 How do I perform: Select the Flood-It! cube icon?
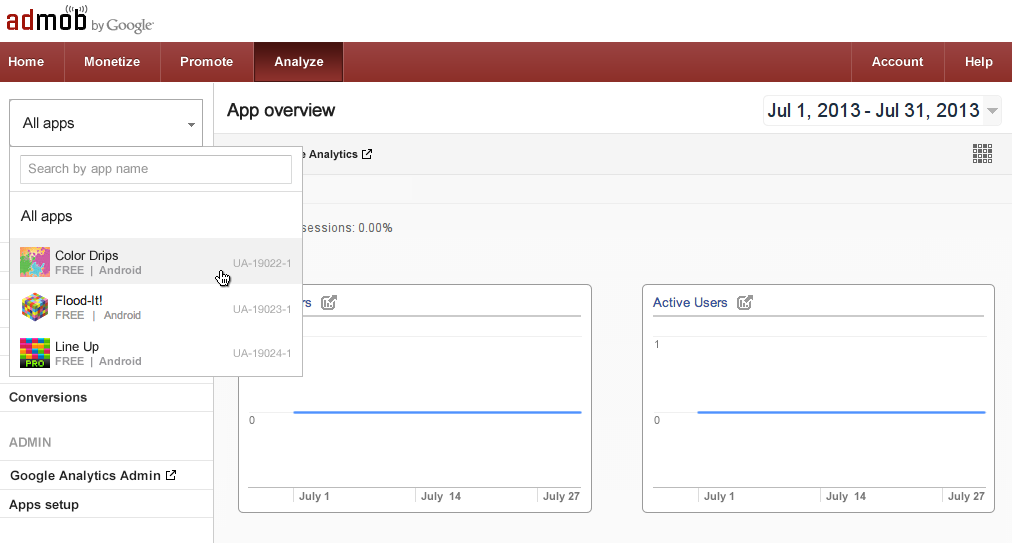[x=35, y=307]
